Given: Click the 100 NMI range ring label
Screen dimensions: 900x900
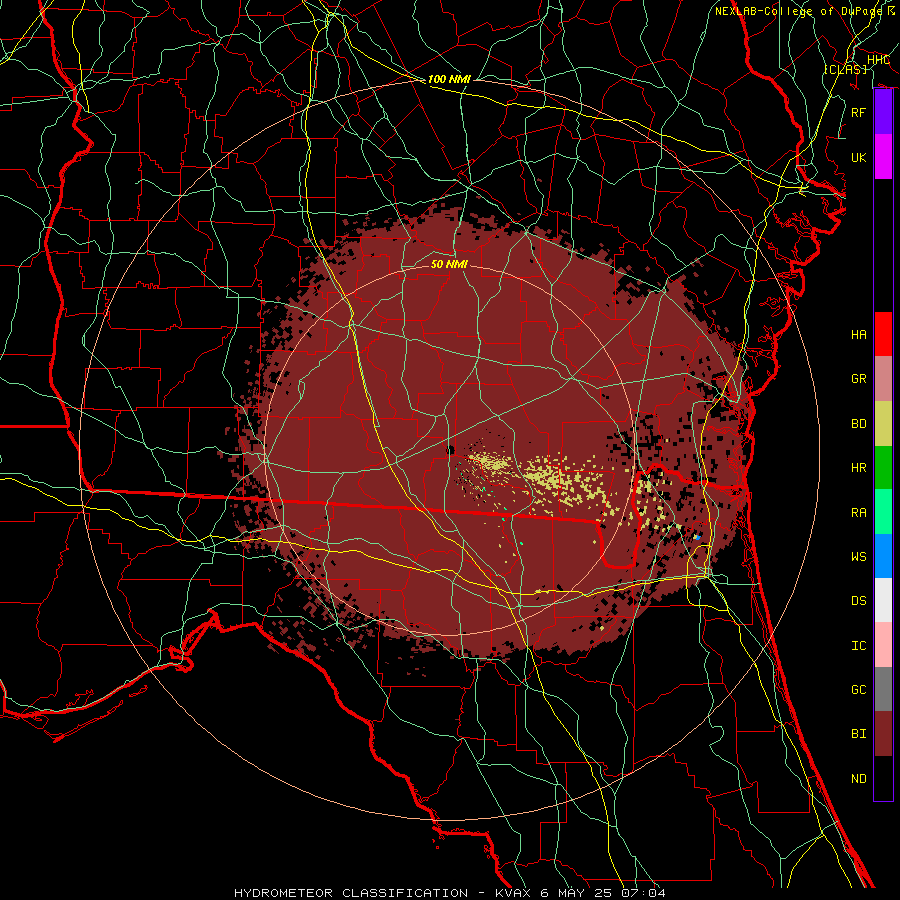Looking at the screenshot, I should 449,79.
